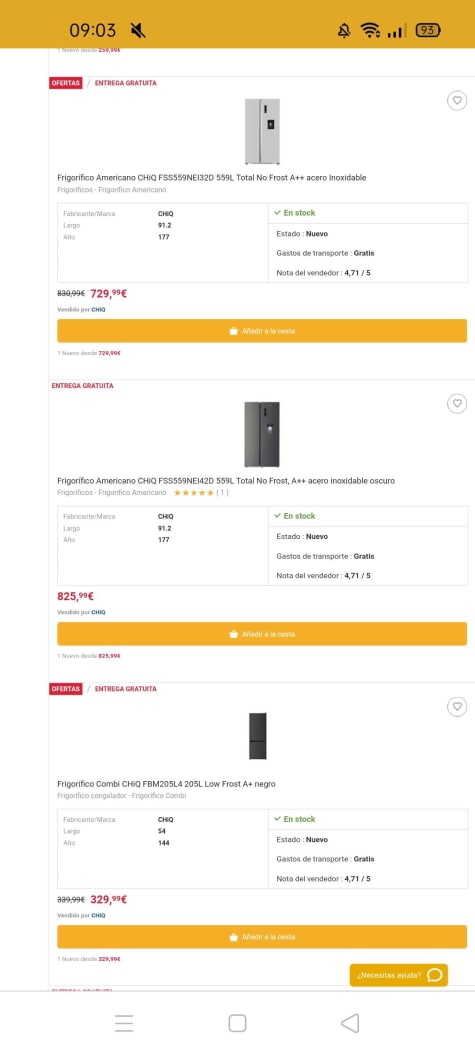Open Android recent apps menu icon

[124, 1023]
